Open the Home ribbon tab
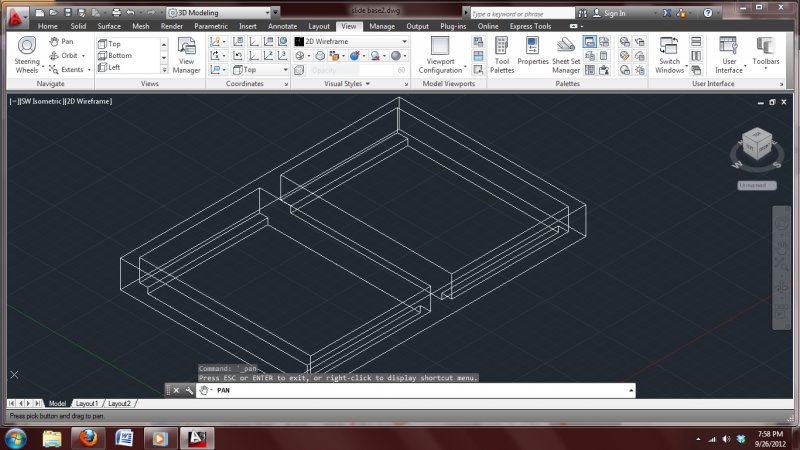The image size is (800, 450). point(47,26)
